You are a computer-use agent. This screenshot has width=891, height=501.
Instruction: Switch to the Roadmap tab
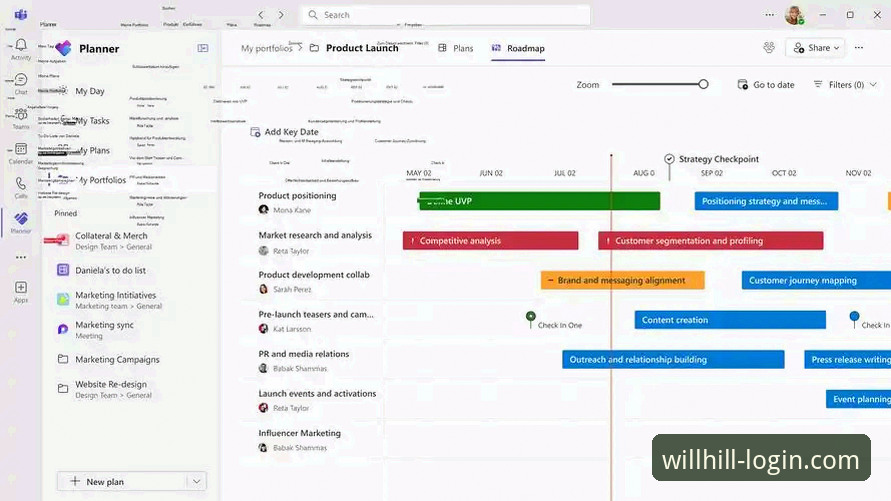tap(518, 48)
